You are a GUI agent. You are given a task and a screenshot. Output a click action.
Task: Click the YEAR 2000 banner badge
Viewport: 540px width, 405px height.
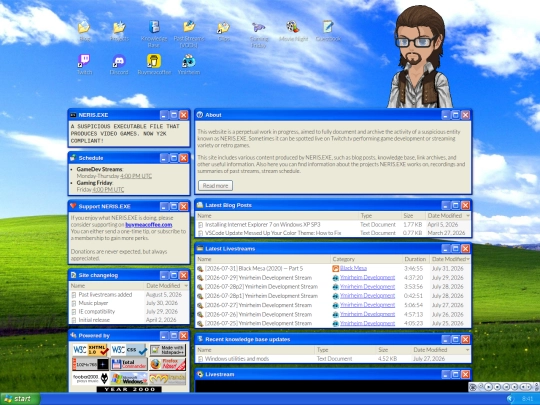129,389
